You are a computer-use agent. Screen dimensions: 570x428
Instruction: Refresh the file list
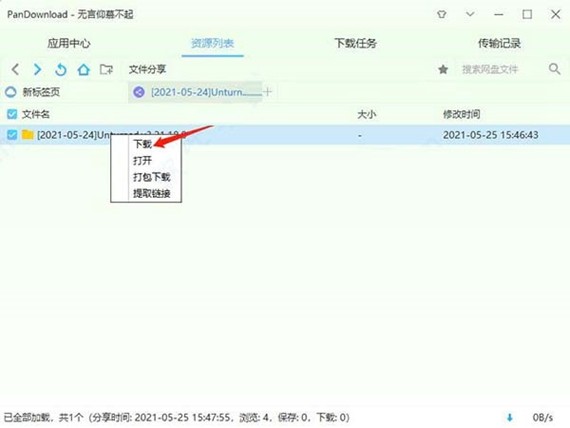coord(60,69)
